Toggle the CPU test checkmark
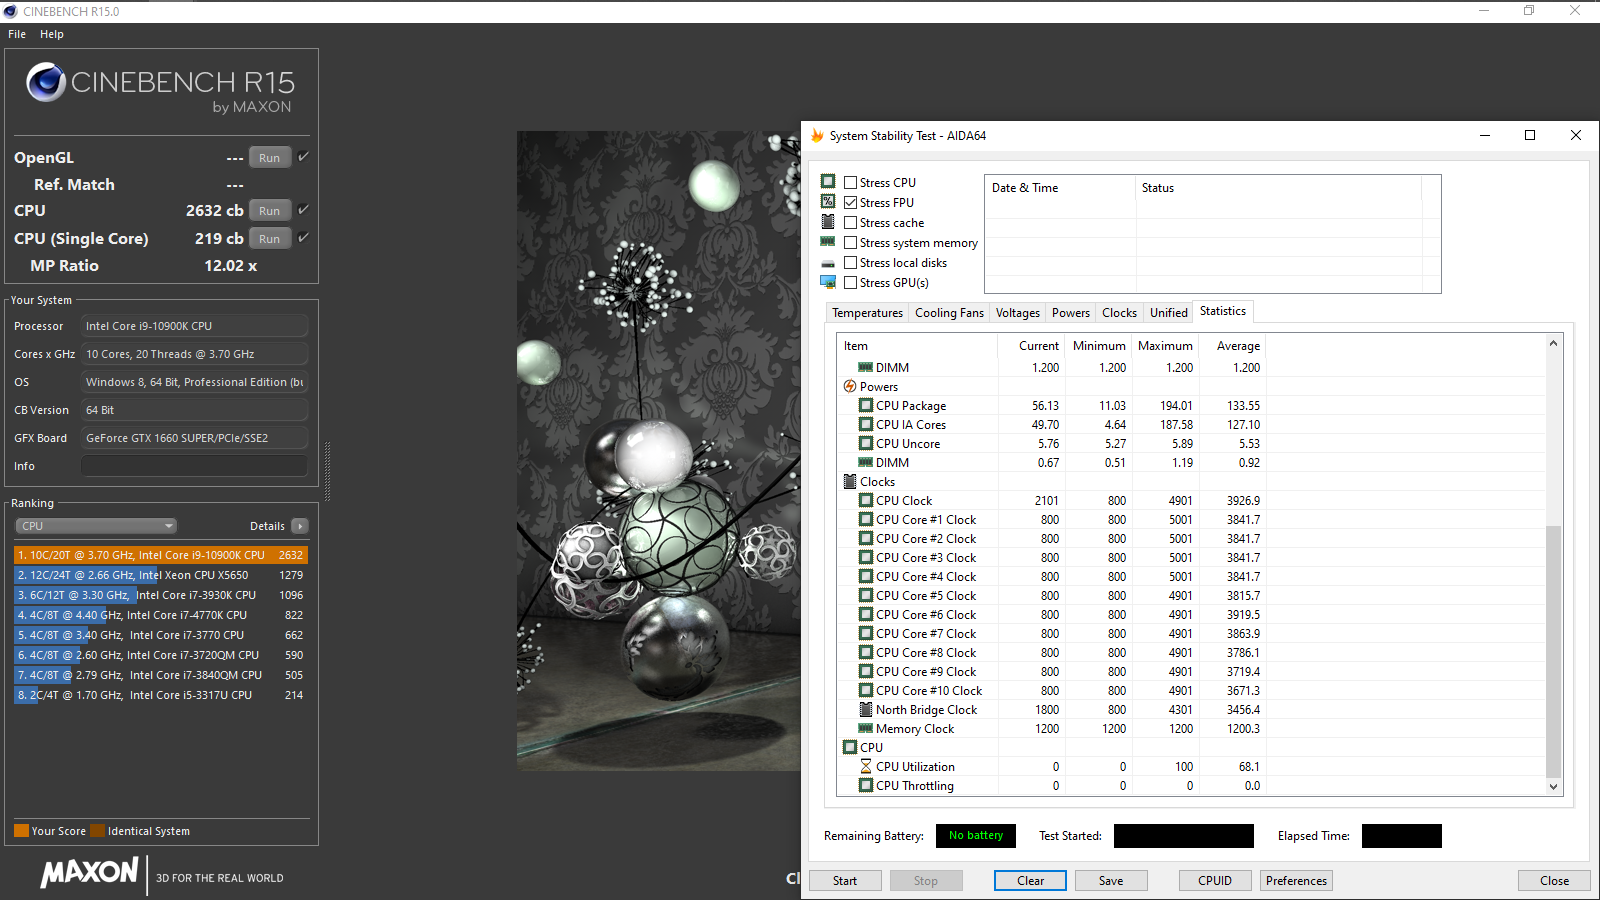Viewport: 1600px width, 900px height. click(303, 210)
